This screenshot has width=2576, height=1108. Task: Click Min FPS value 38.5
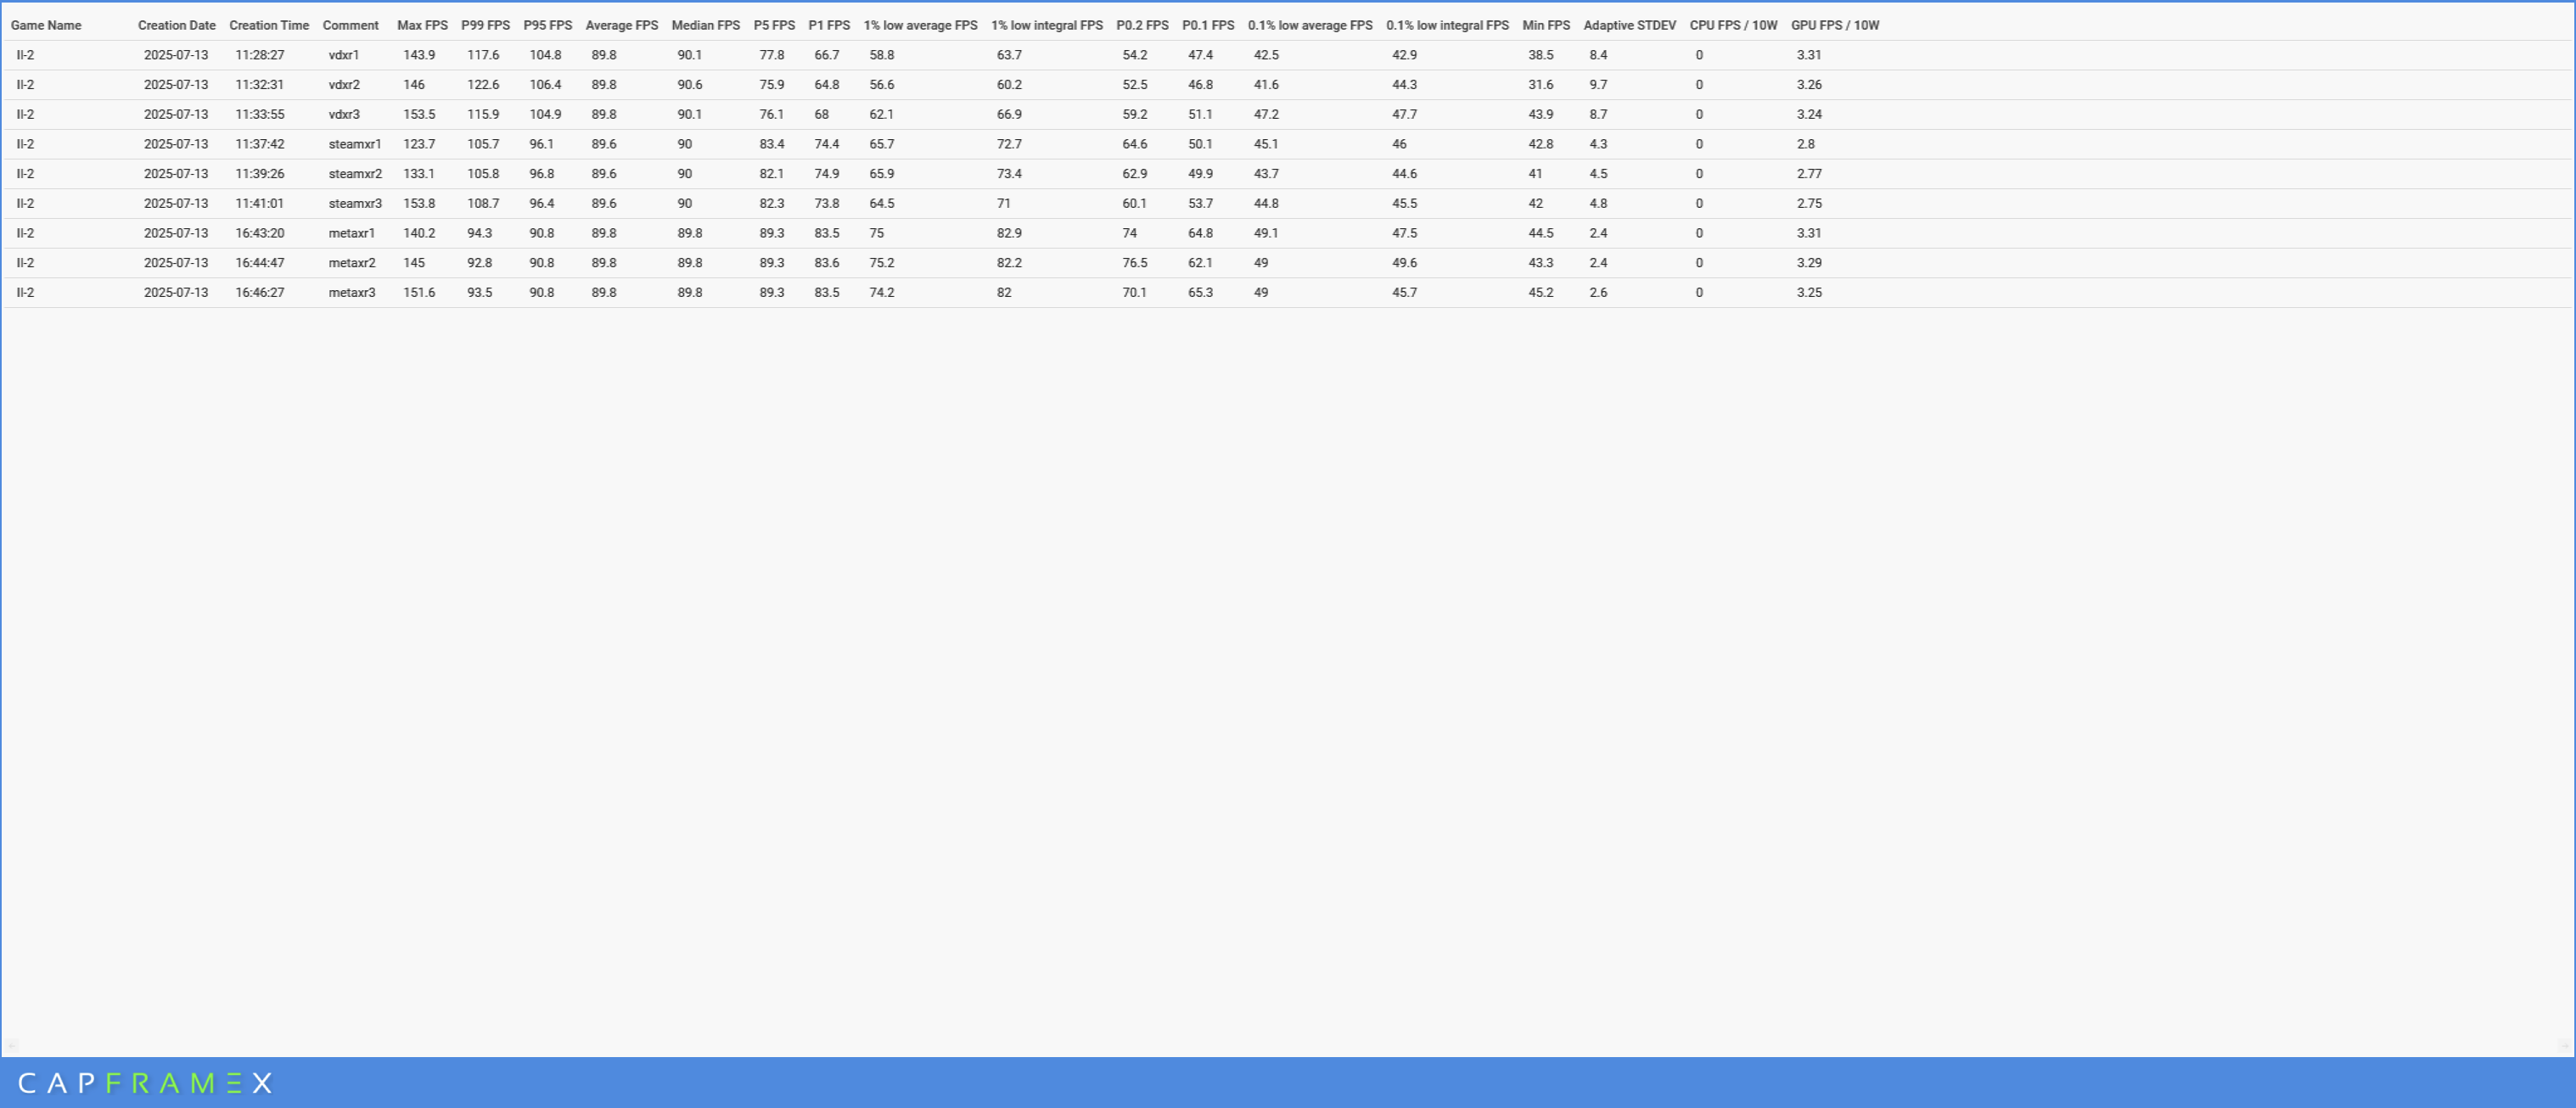coord(1541,55)
